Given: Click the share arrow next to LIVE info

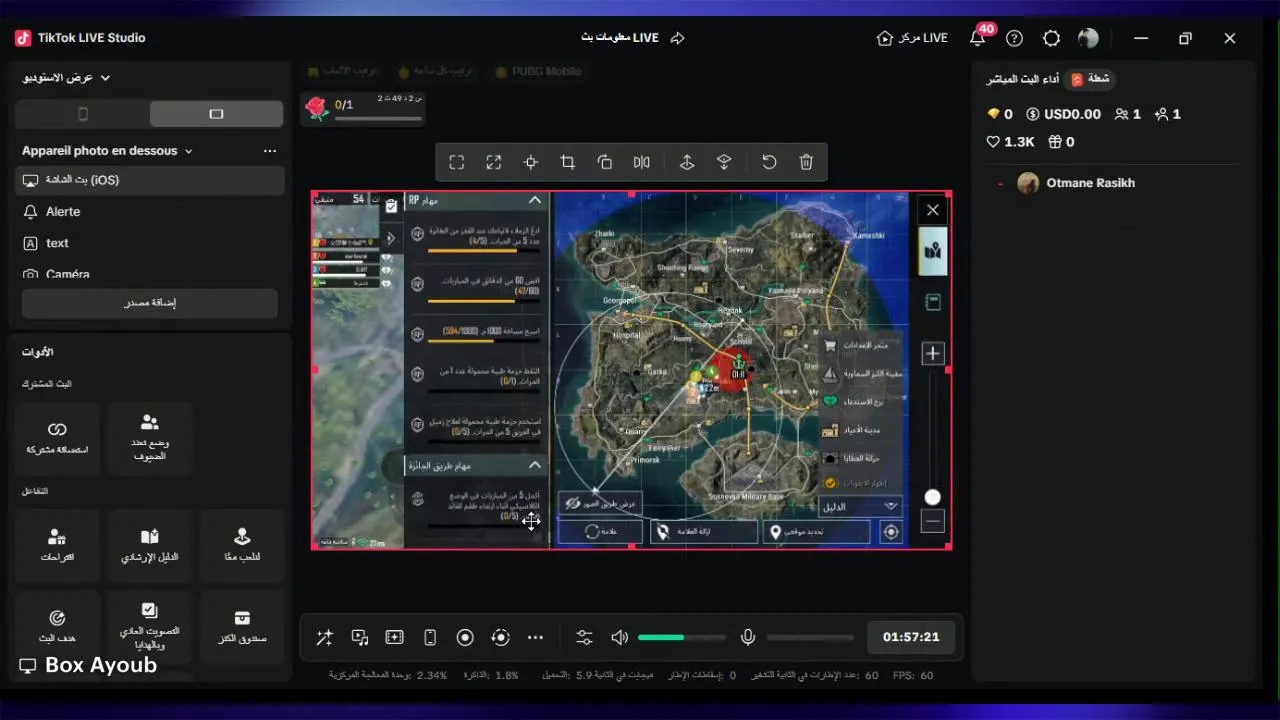Looking at the screenshot, I should coord(677,38).
